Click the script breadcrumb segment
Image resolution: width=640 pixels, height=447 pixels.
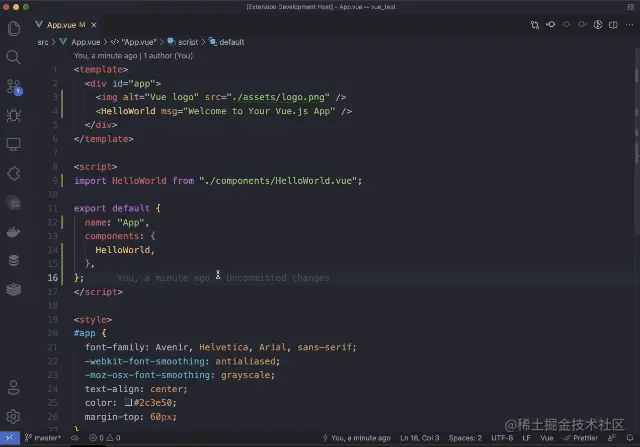(x=183, y=42)
